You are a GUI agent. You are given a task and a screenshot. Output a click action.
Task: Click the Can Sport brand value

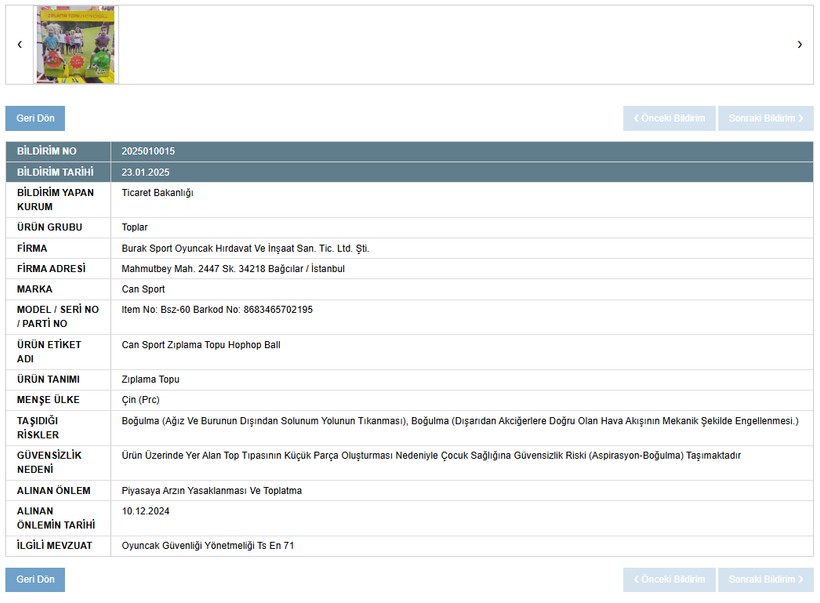(143, 289)
